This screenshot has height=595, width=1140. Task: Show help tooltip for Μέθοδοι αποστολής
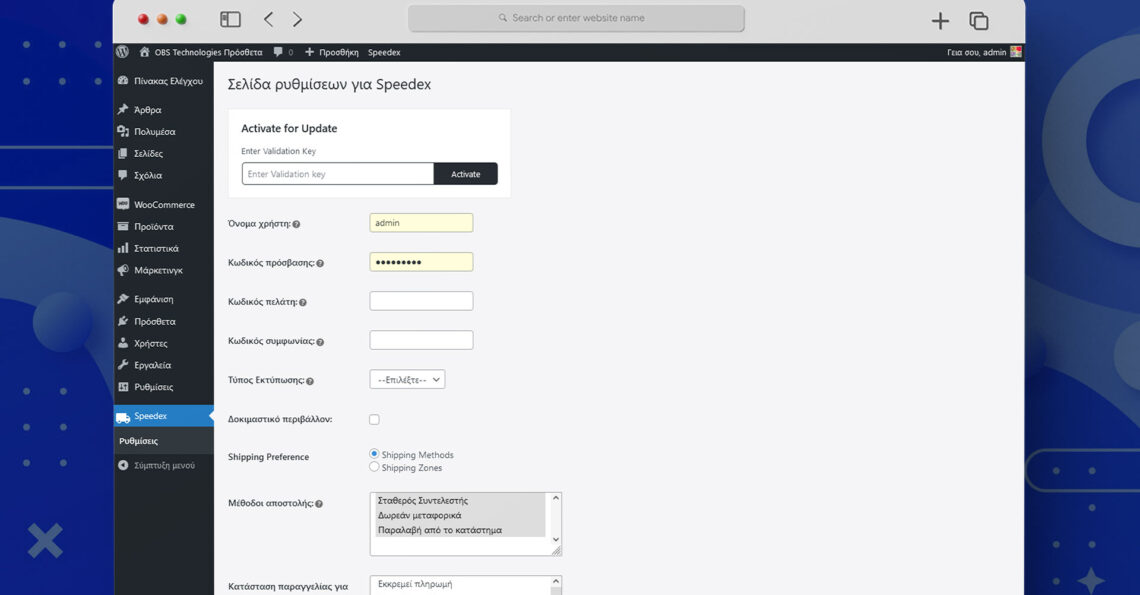point(318,504)
